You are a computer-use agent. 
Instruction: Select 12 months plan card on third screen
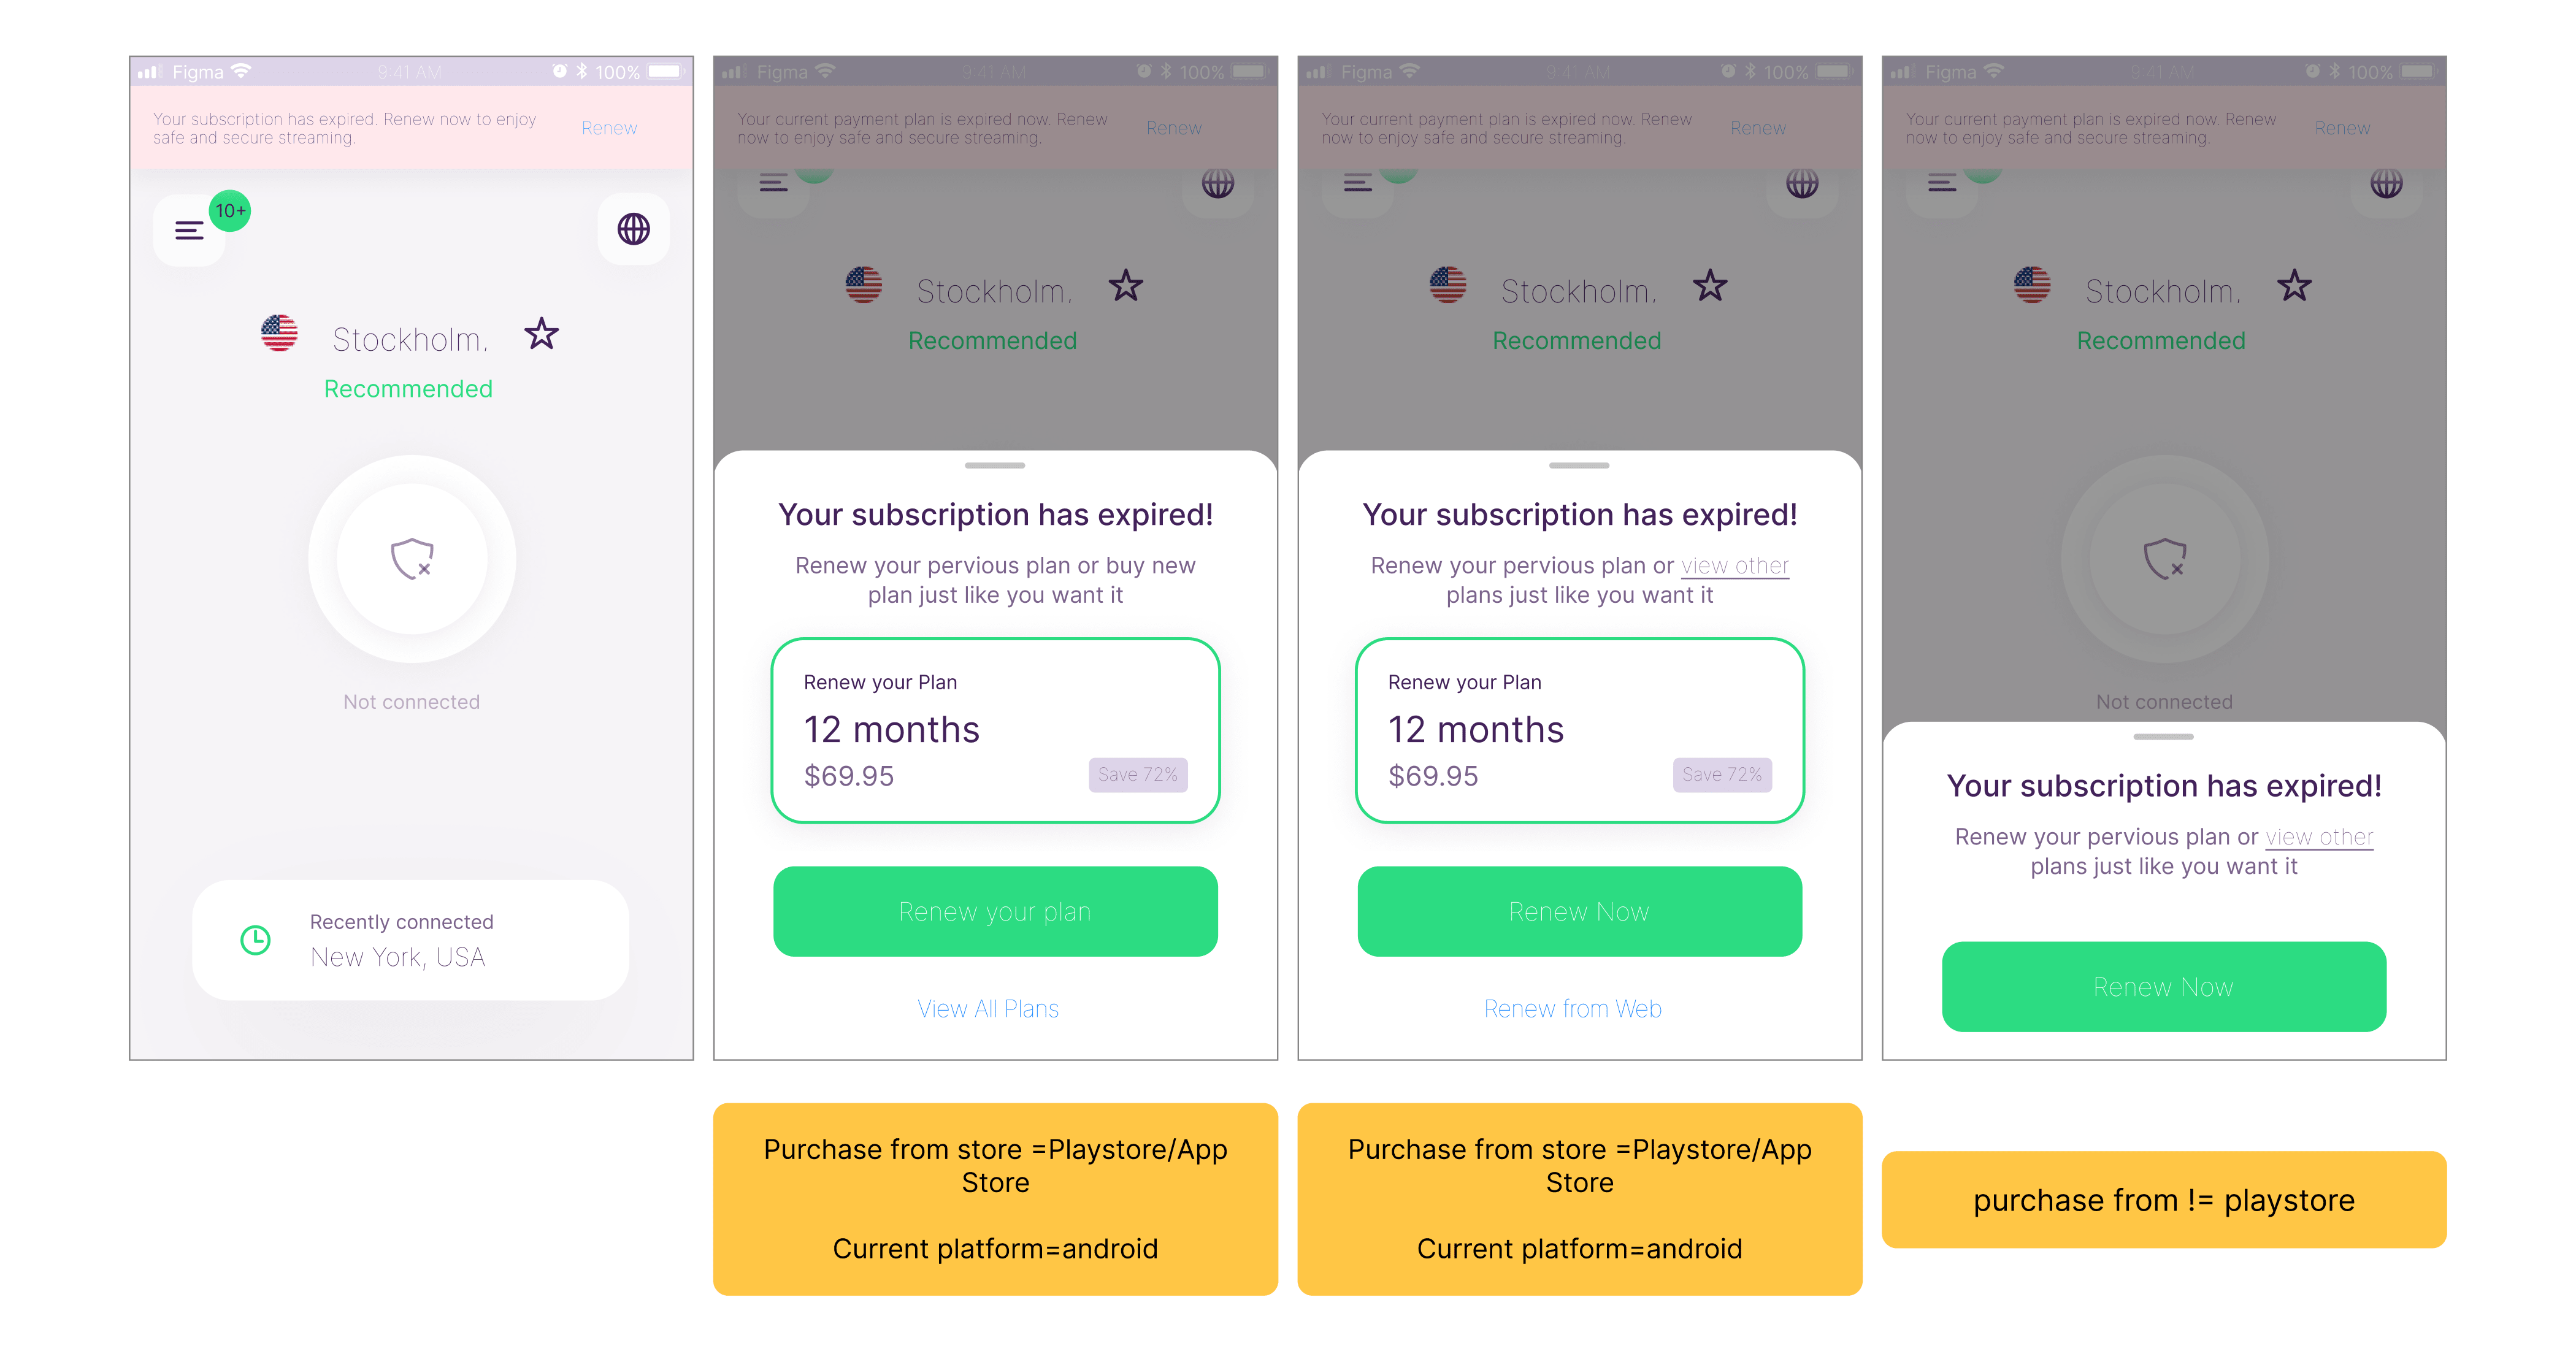click(x=1580, y=731)
